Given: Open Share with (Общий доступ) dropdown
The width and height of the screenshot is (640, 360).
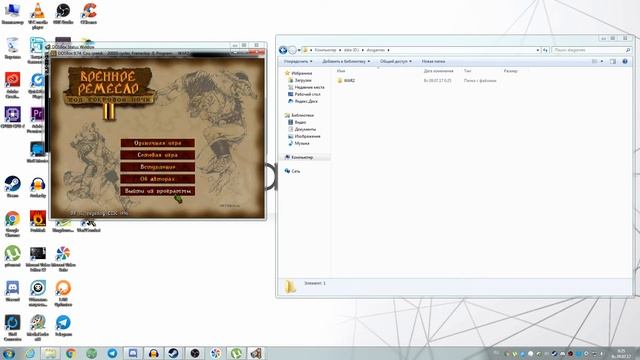Looking at the screenshot, I should point(396,61).
